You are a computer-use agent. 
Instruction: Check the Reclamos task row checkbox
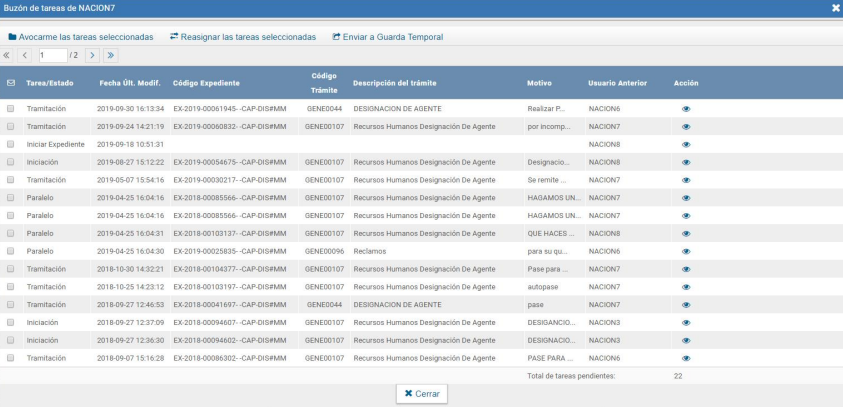pos(11,251)
